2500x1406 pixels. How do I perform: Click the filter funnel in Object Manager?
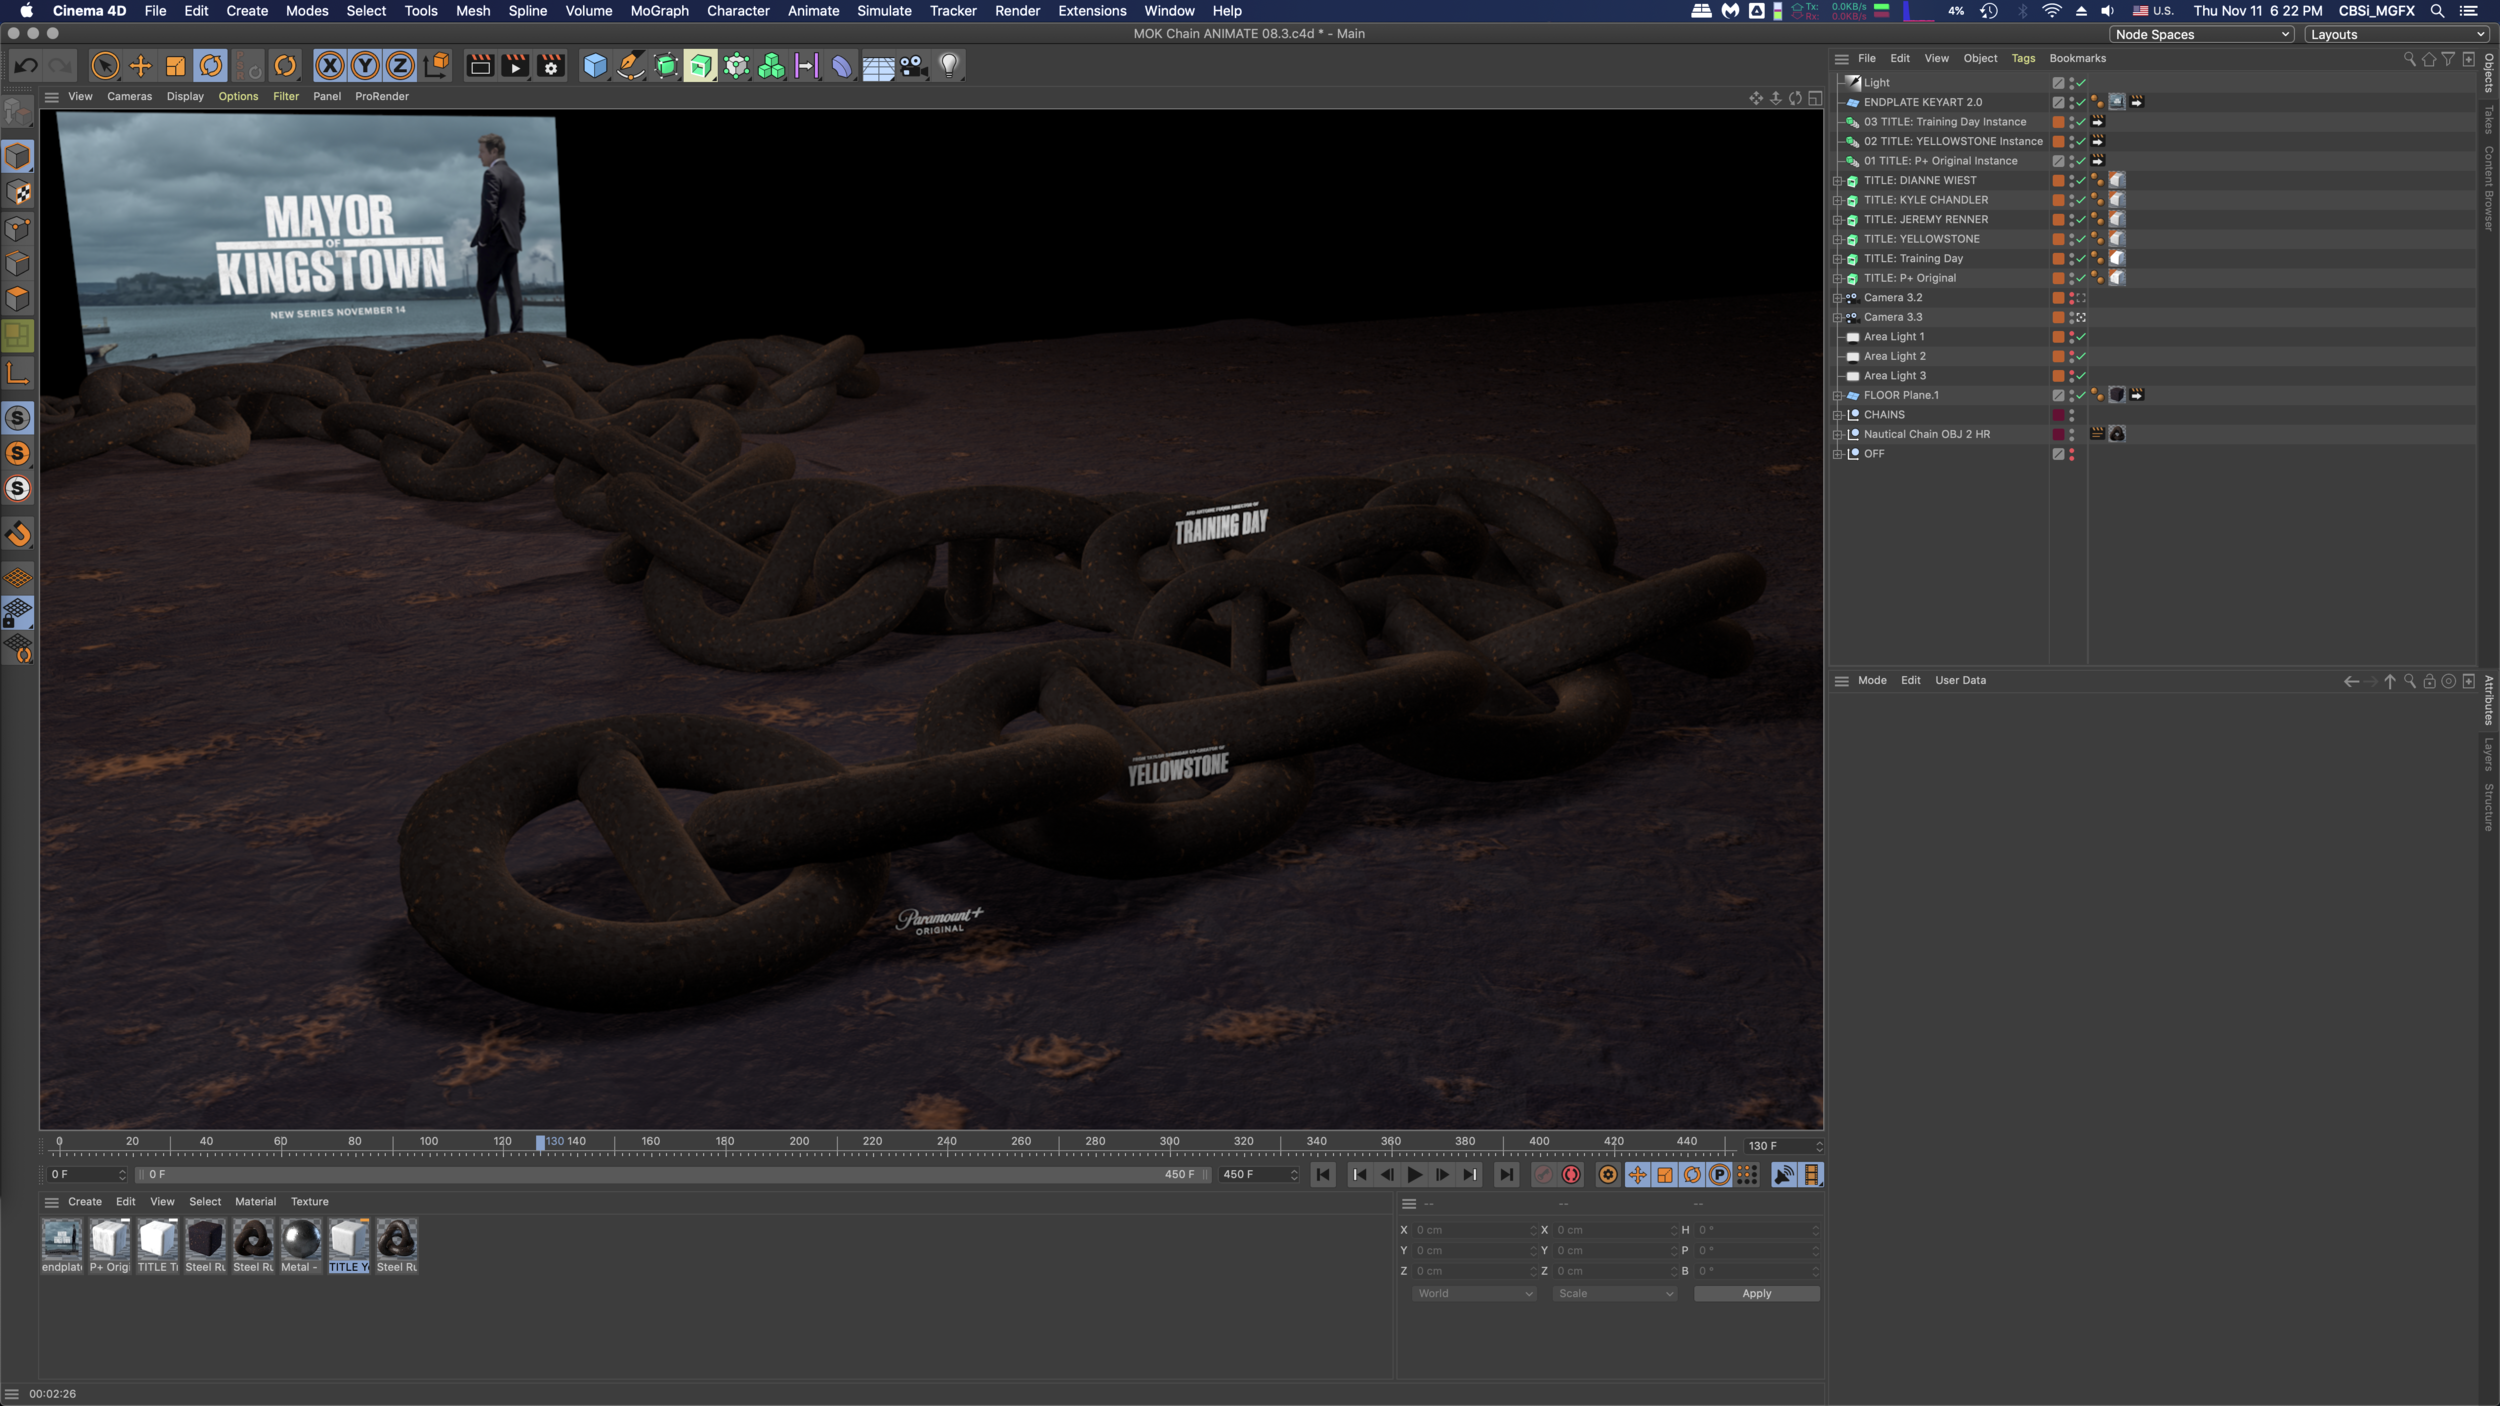pos(2448,59)
